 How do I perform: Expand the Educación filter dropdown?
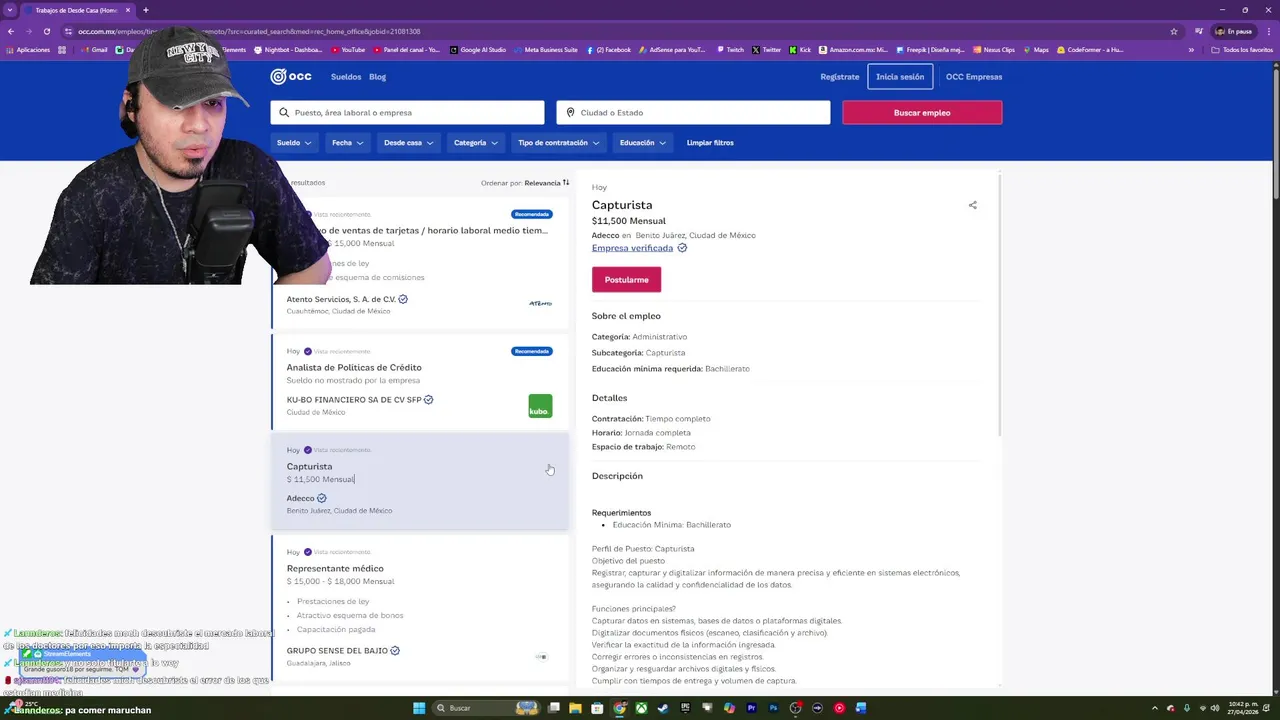coord(643,143)
